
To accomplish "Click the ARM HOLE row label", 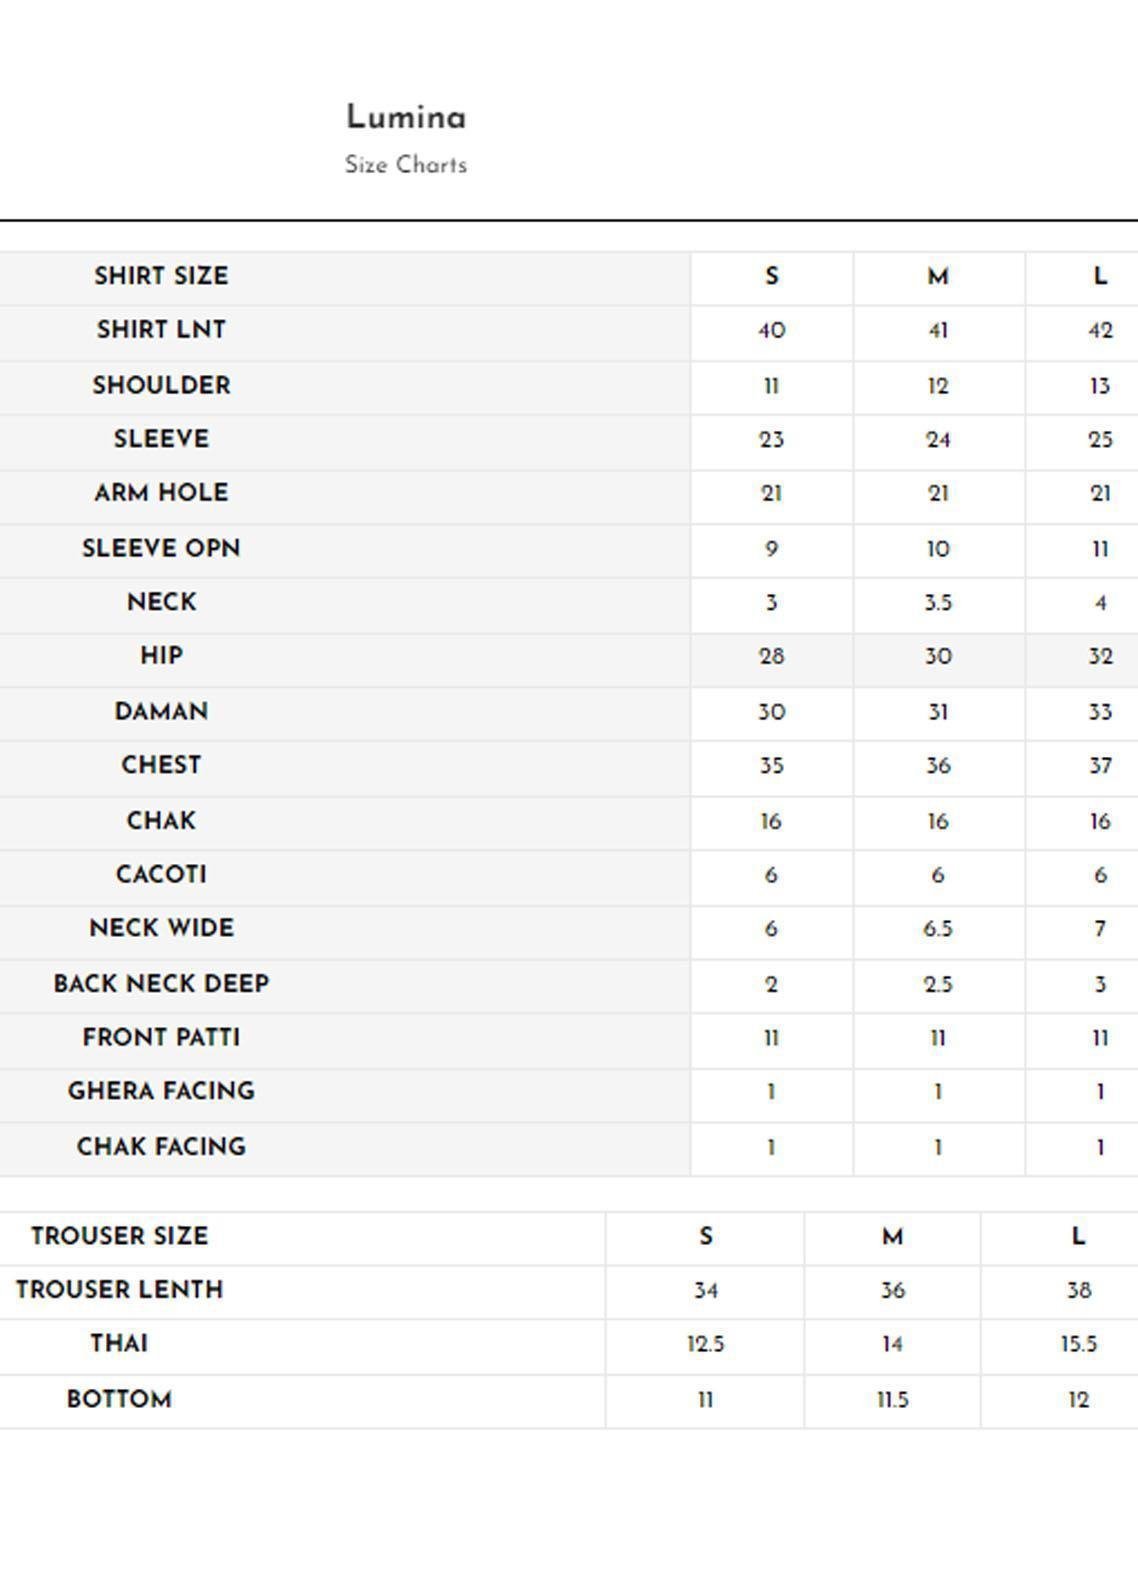I will point(161,493).
